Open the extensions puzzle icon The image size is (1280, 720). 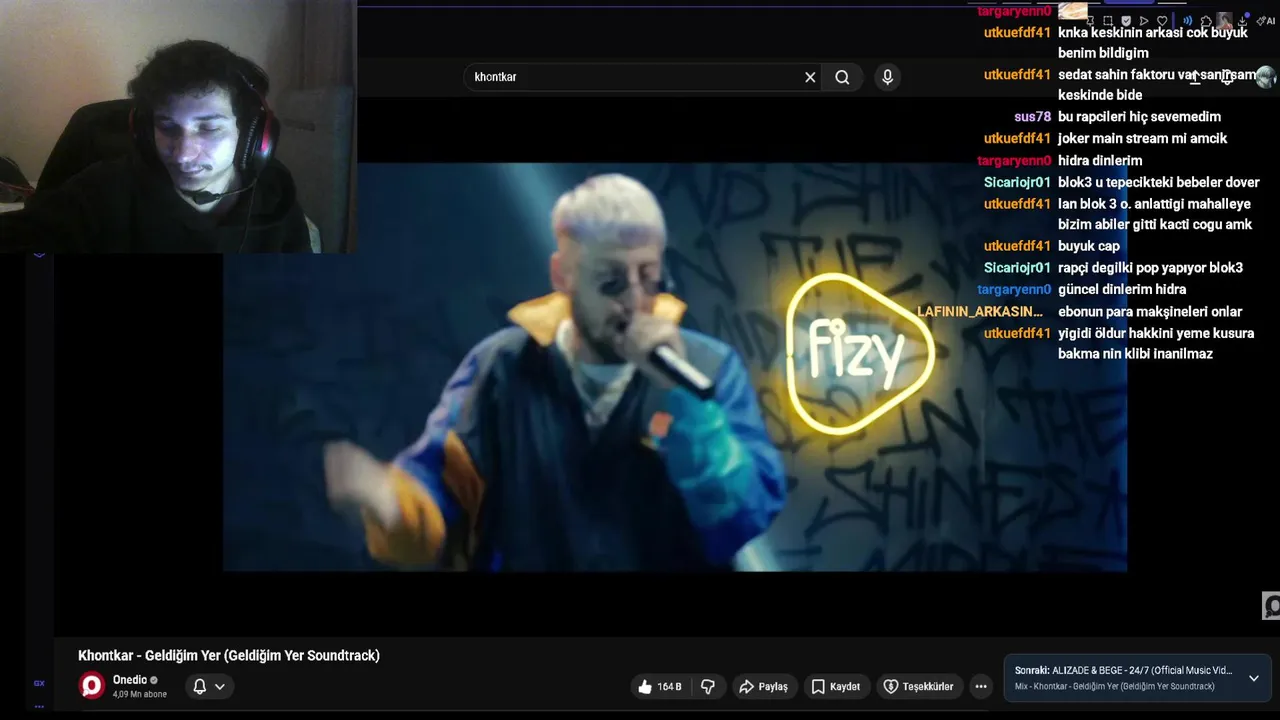(x=1206, y=21)
